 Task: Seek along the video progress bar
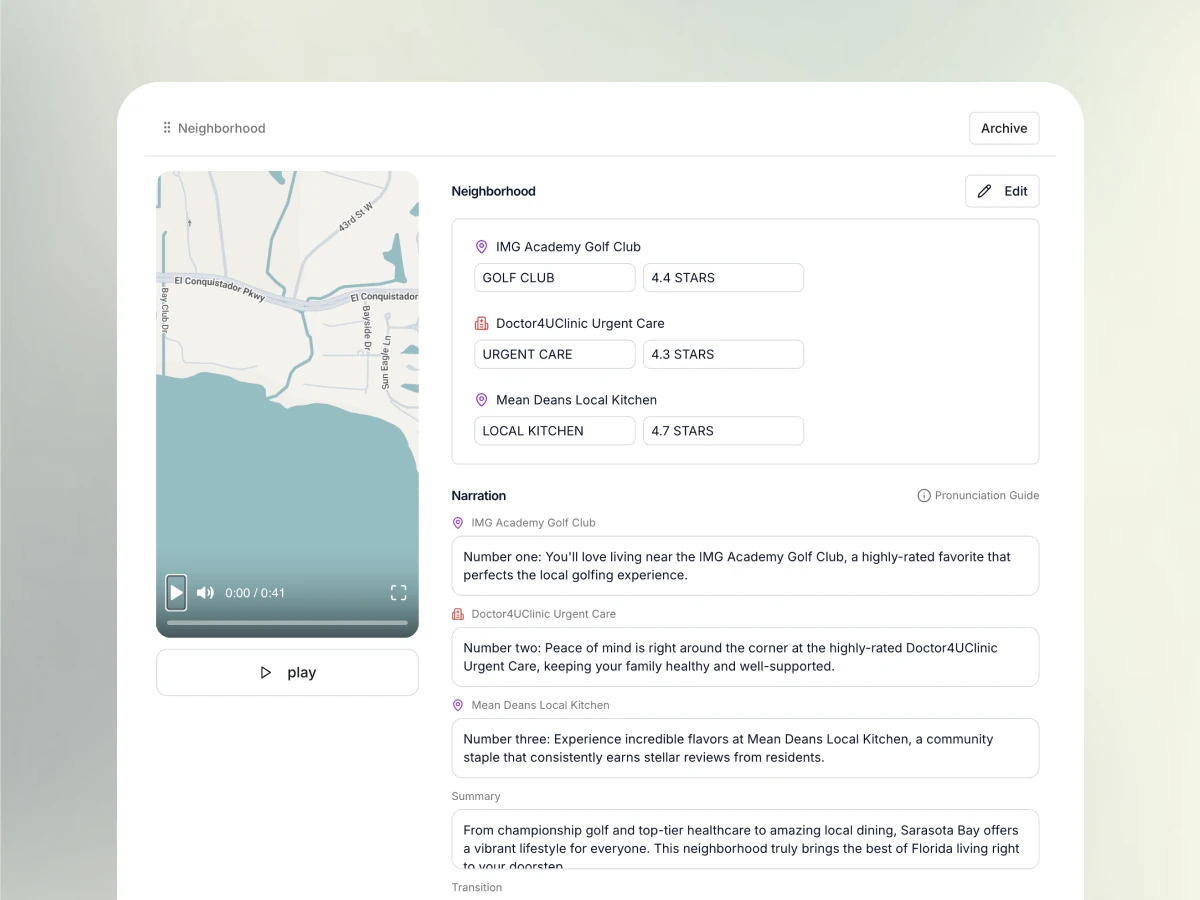tap(287, 623)
